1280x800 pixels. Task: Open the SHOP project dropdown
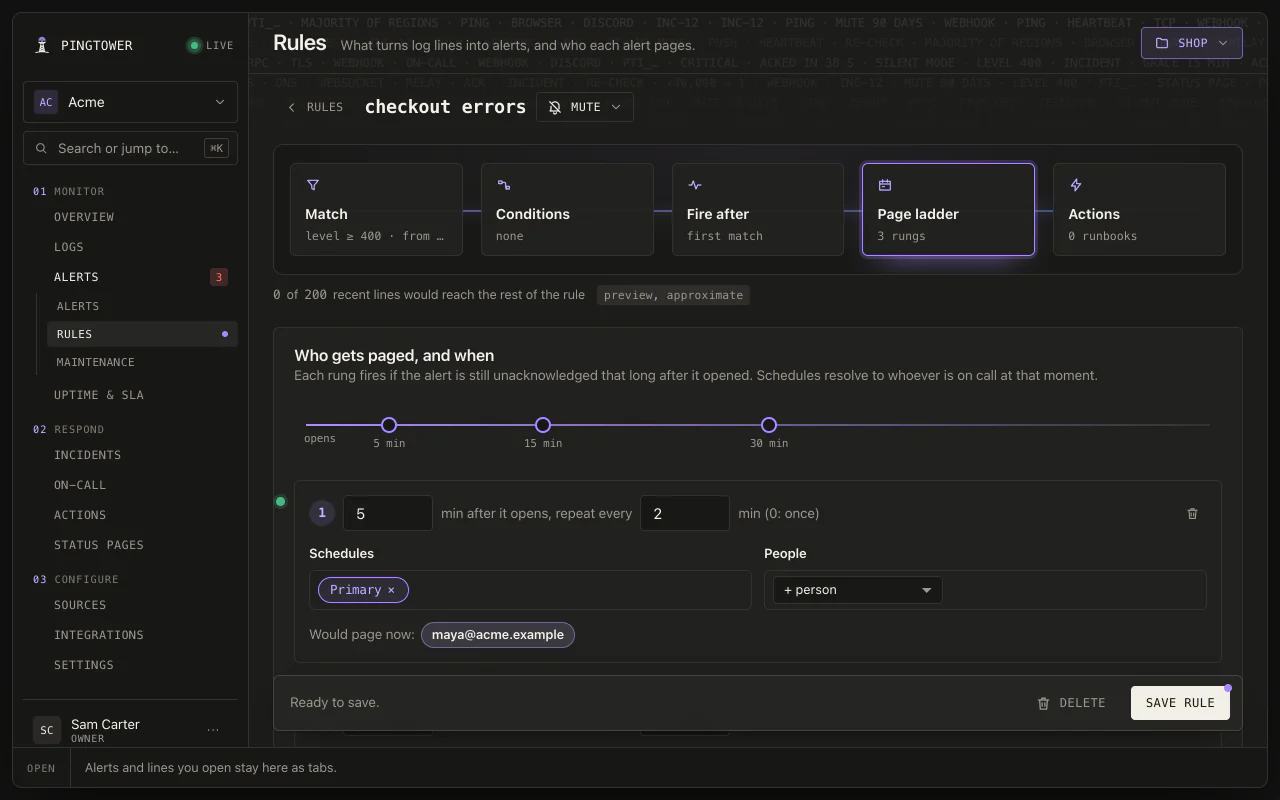pyautogui.click(x=1192, y=43)
